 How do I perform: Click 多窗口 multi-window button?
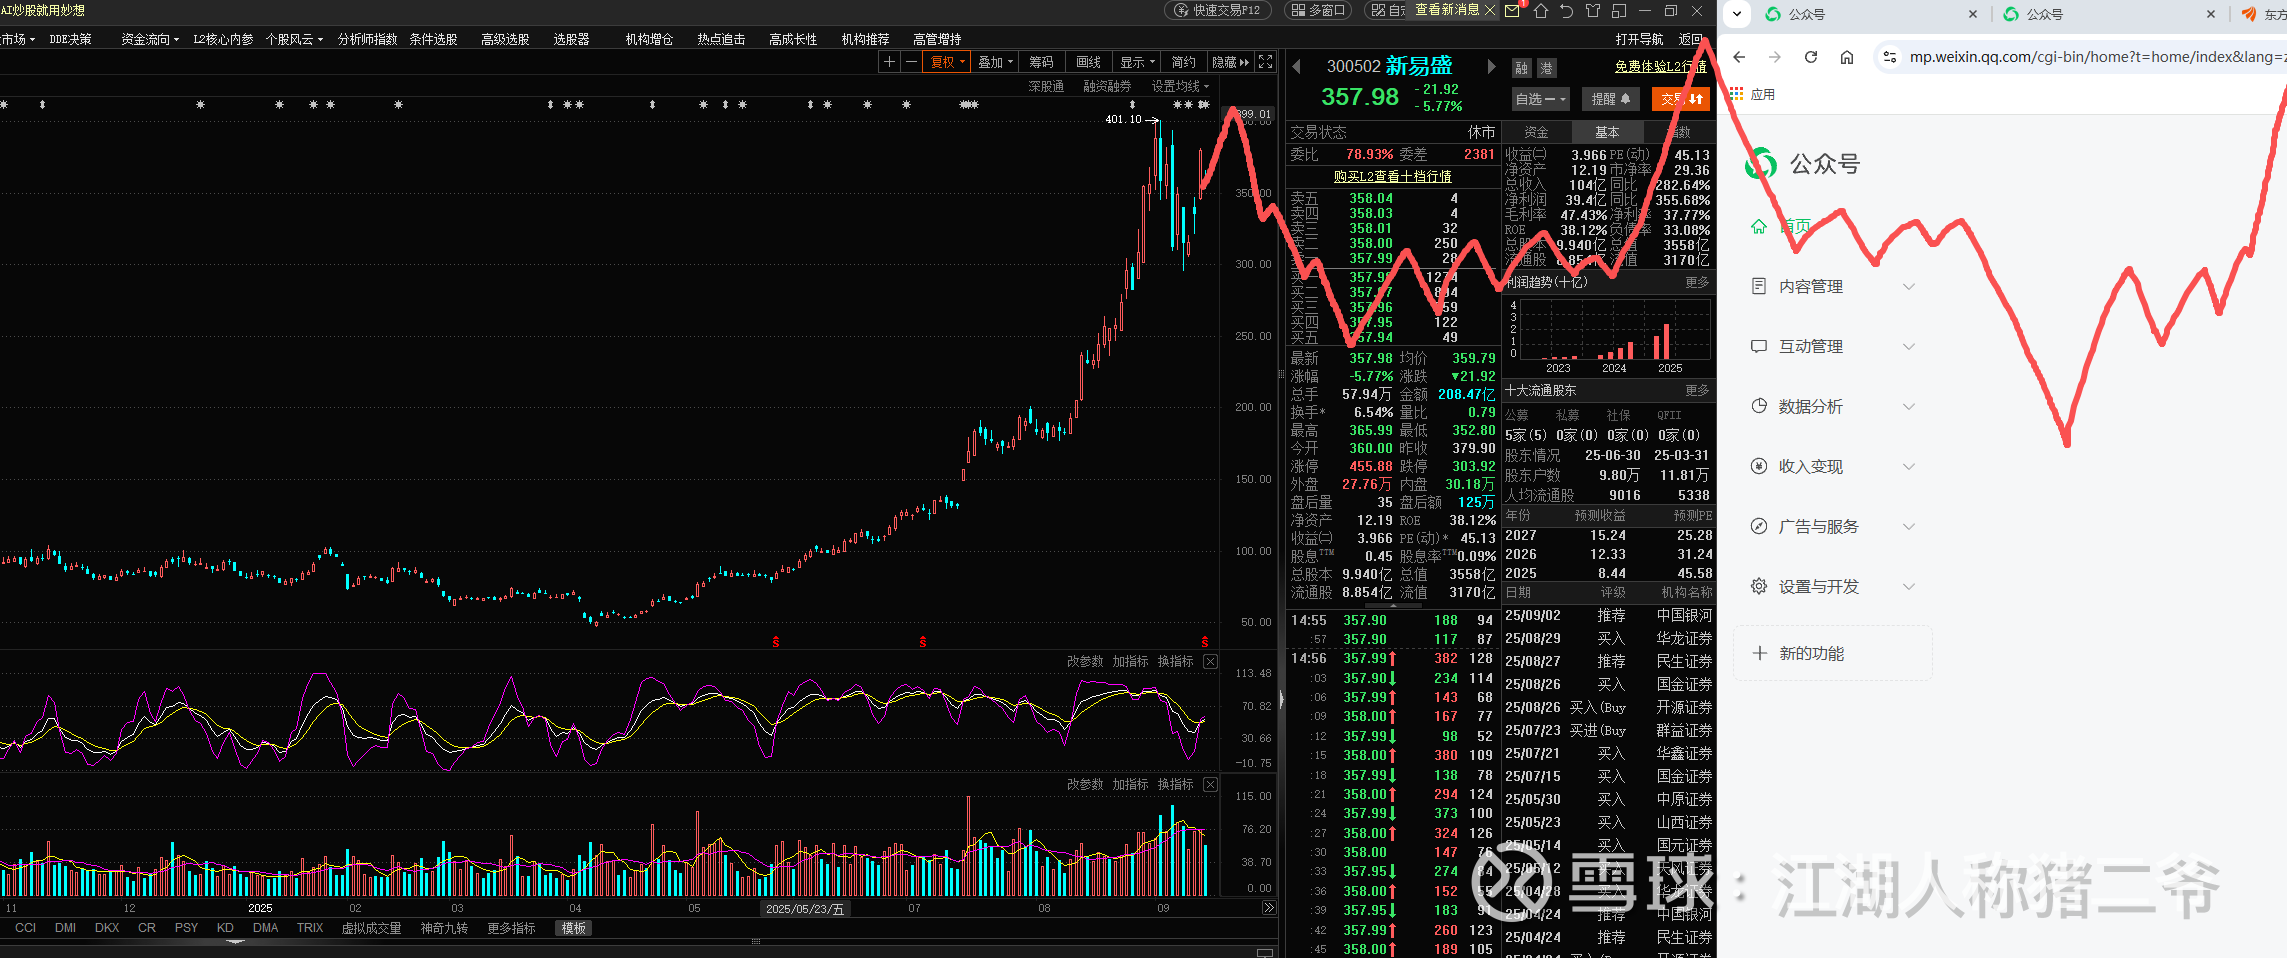coord(1317,10)
